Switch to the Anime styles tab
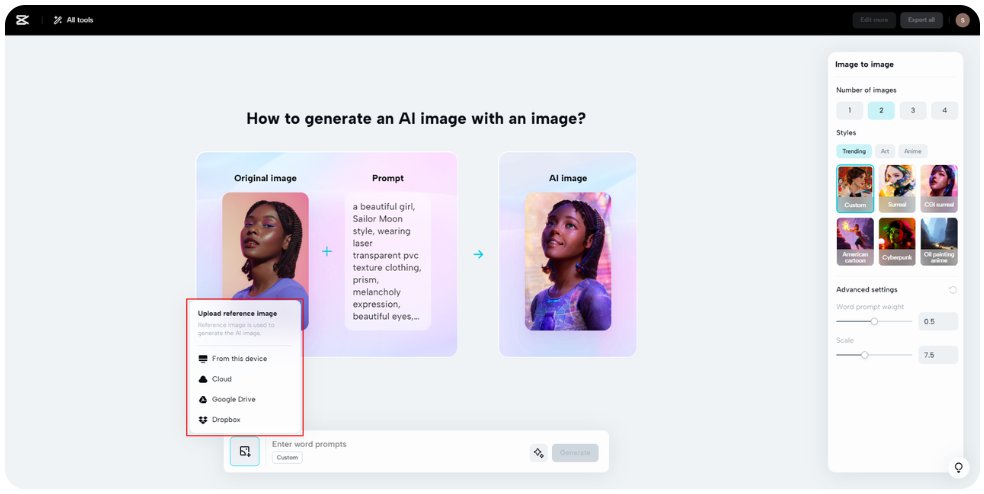This screenshot has height=494, width=984. point(912,151)
